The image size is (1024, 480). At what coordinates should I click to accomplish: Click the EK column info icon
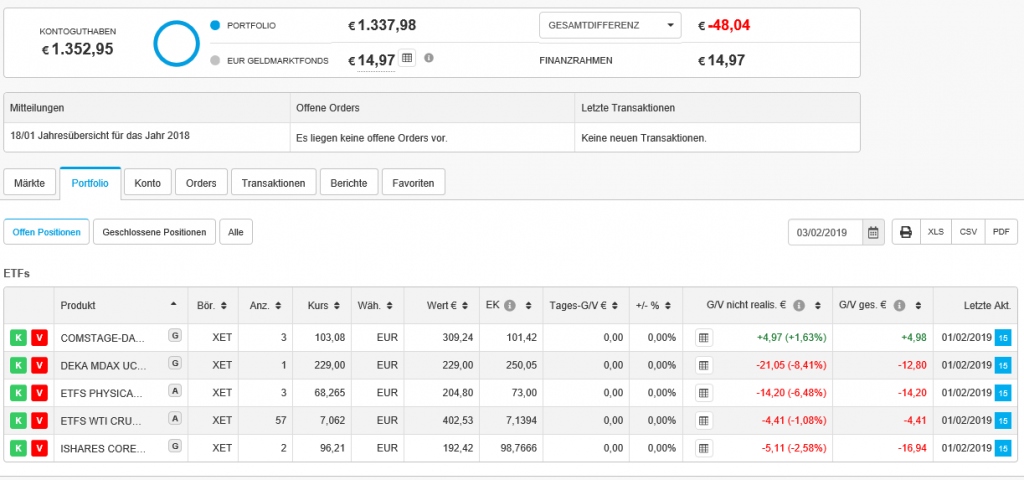pos(509,305)
